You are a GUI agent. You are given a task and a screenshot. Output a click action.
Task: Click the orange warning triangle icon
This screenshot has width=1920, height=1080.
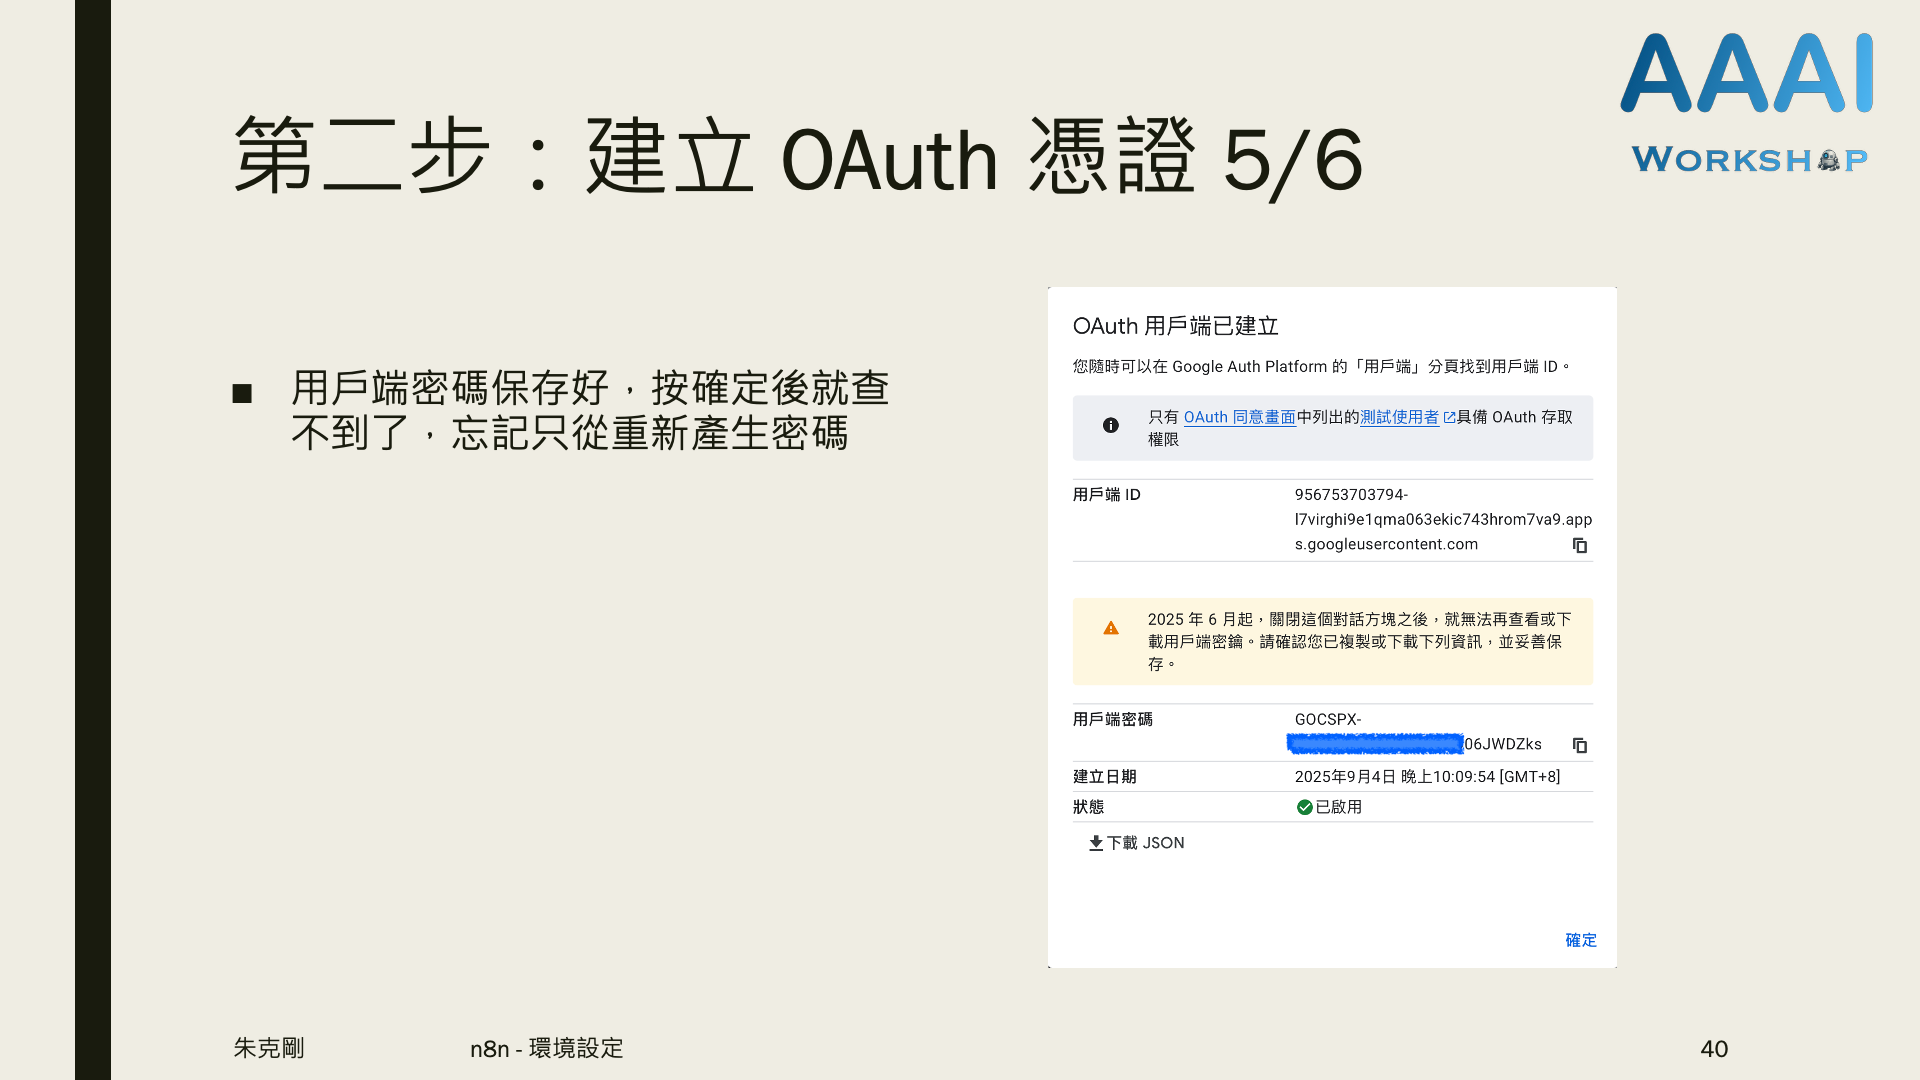pos(1111,628)
